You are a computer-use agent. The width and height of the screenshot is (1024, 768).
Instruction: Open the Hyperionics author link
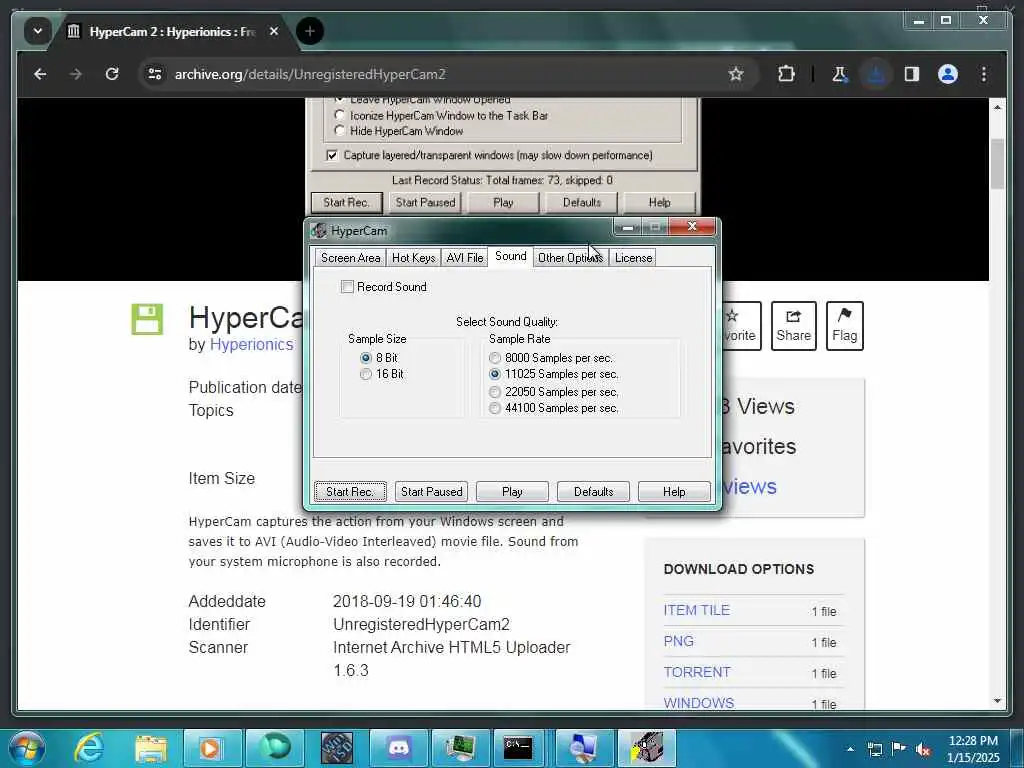(x=251, y=344)
